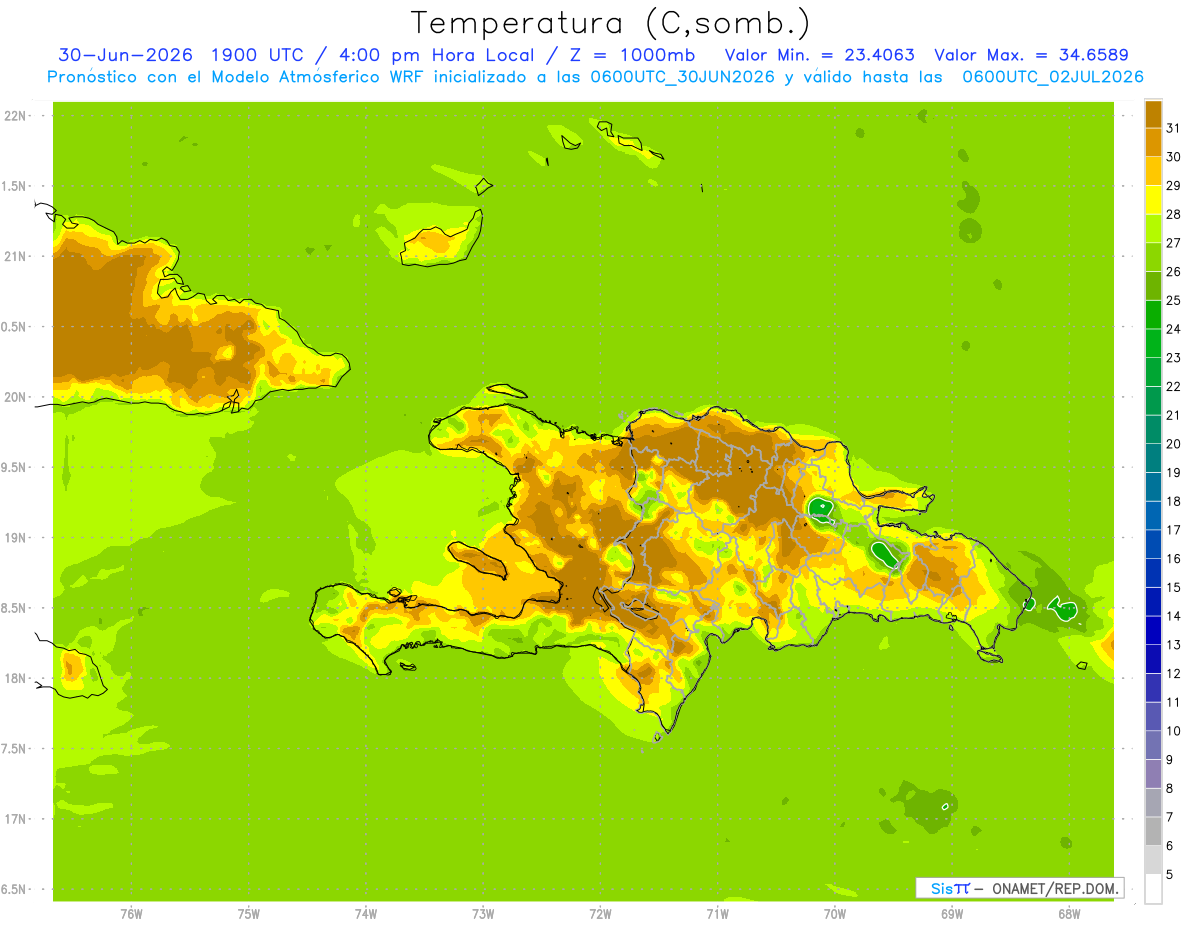Click longitude label "71W" on bottom axis
Image resolution: width=1200 pixels, height=927 pixels.
[x=717, y=914]
